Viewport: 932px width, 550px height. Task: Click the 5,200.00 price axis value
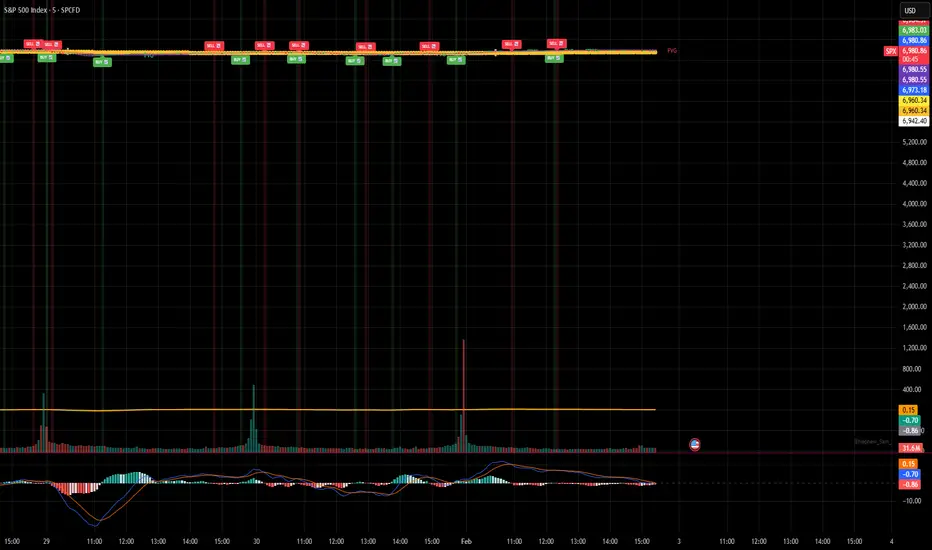coord(914,142)
